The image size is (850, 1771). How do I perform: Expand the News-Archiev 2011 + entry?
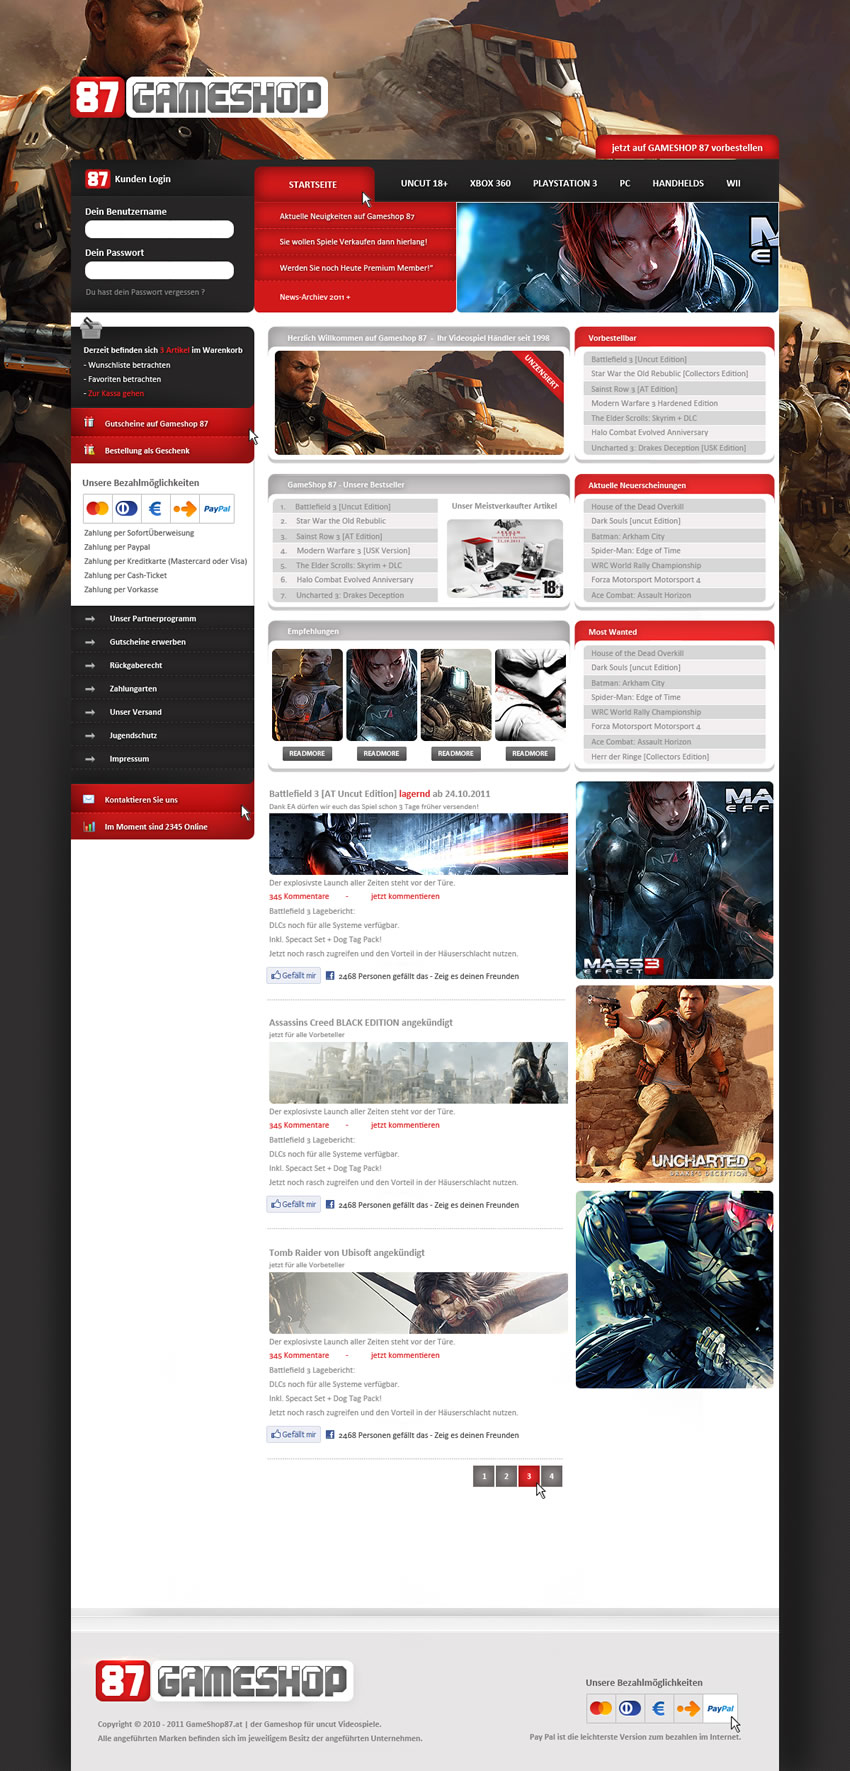pos(315,297)
